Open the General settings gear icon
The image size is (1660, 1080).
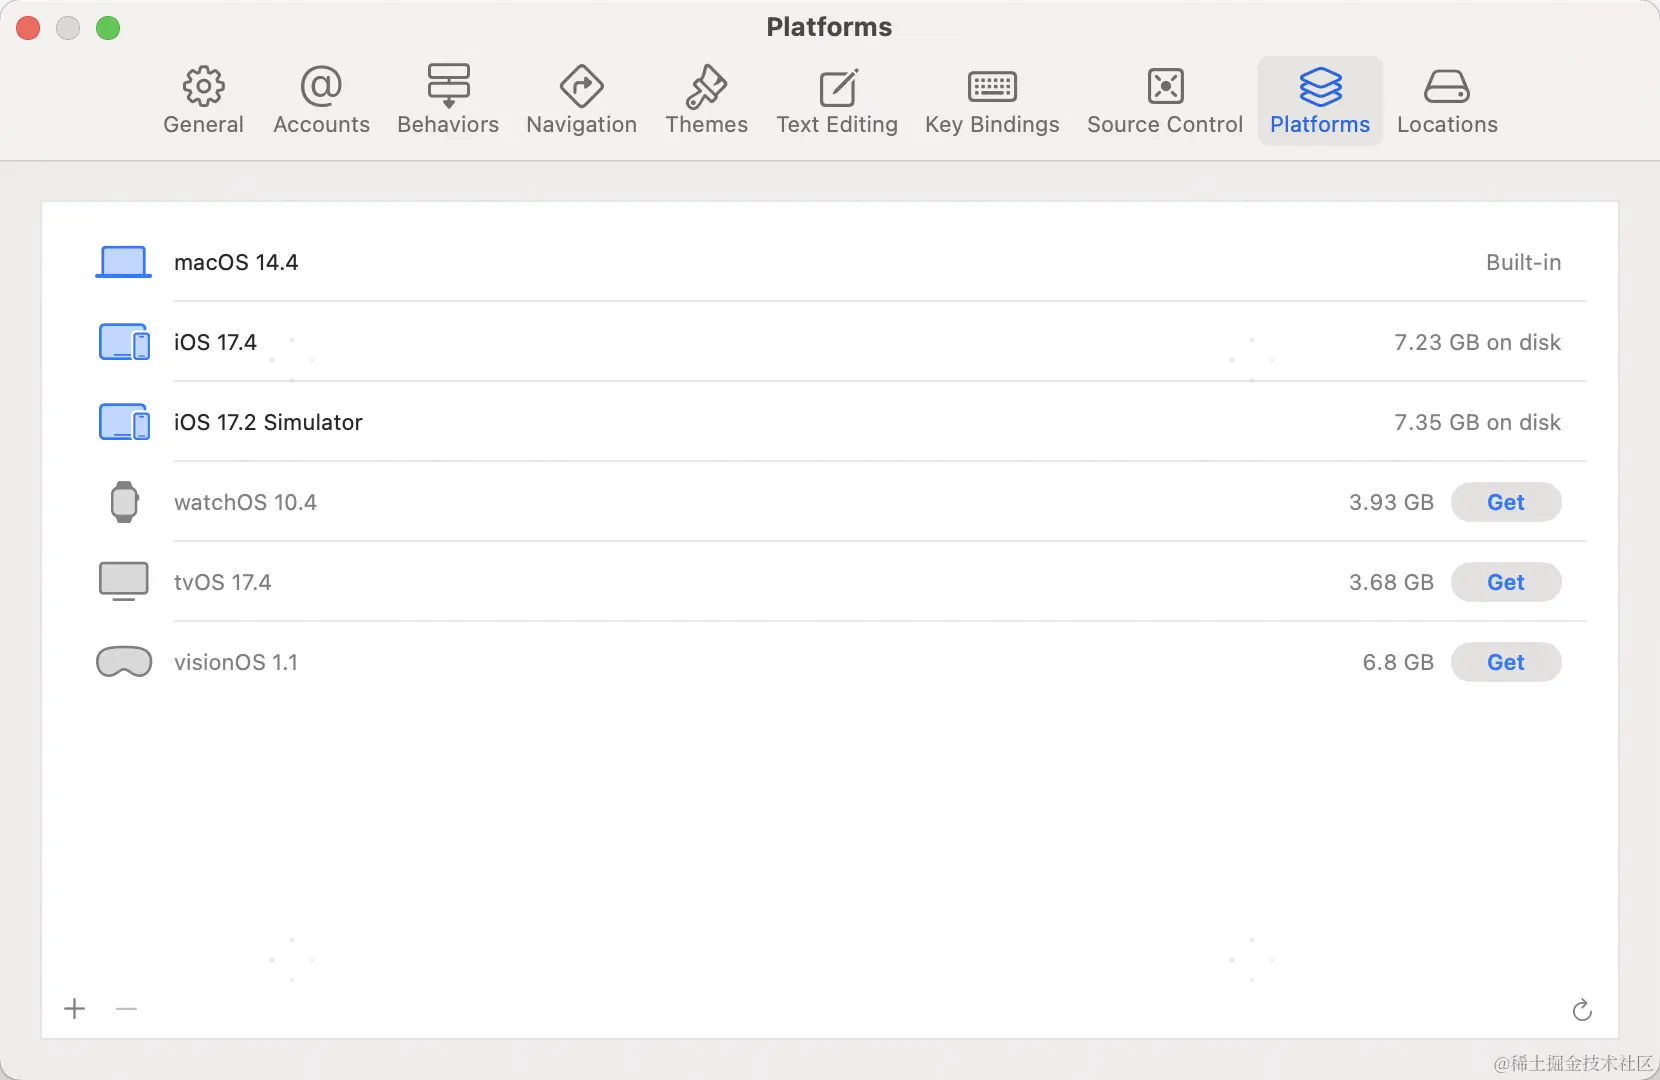[203, 87]
